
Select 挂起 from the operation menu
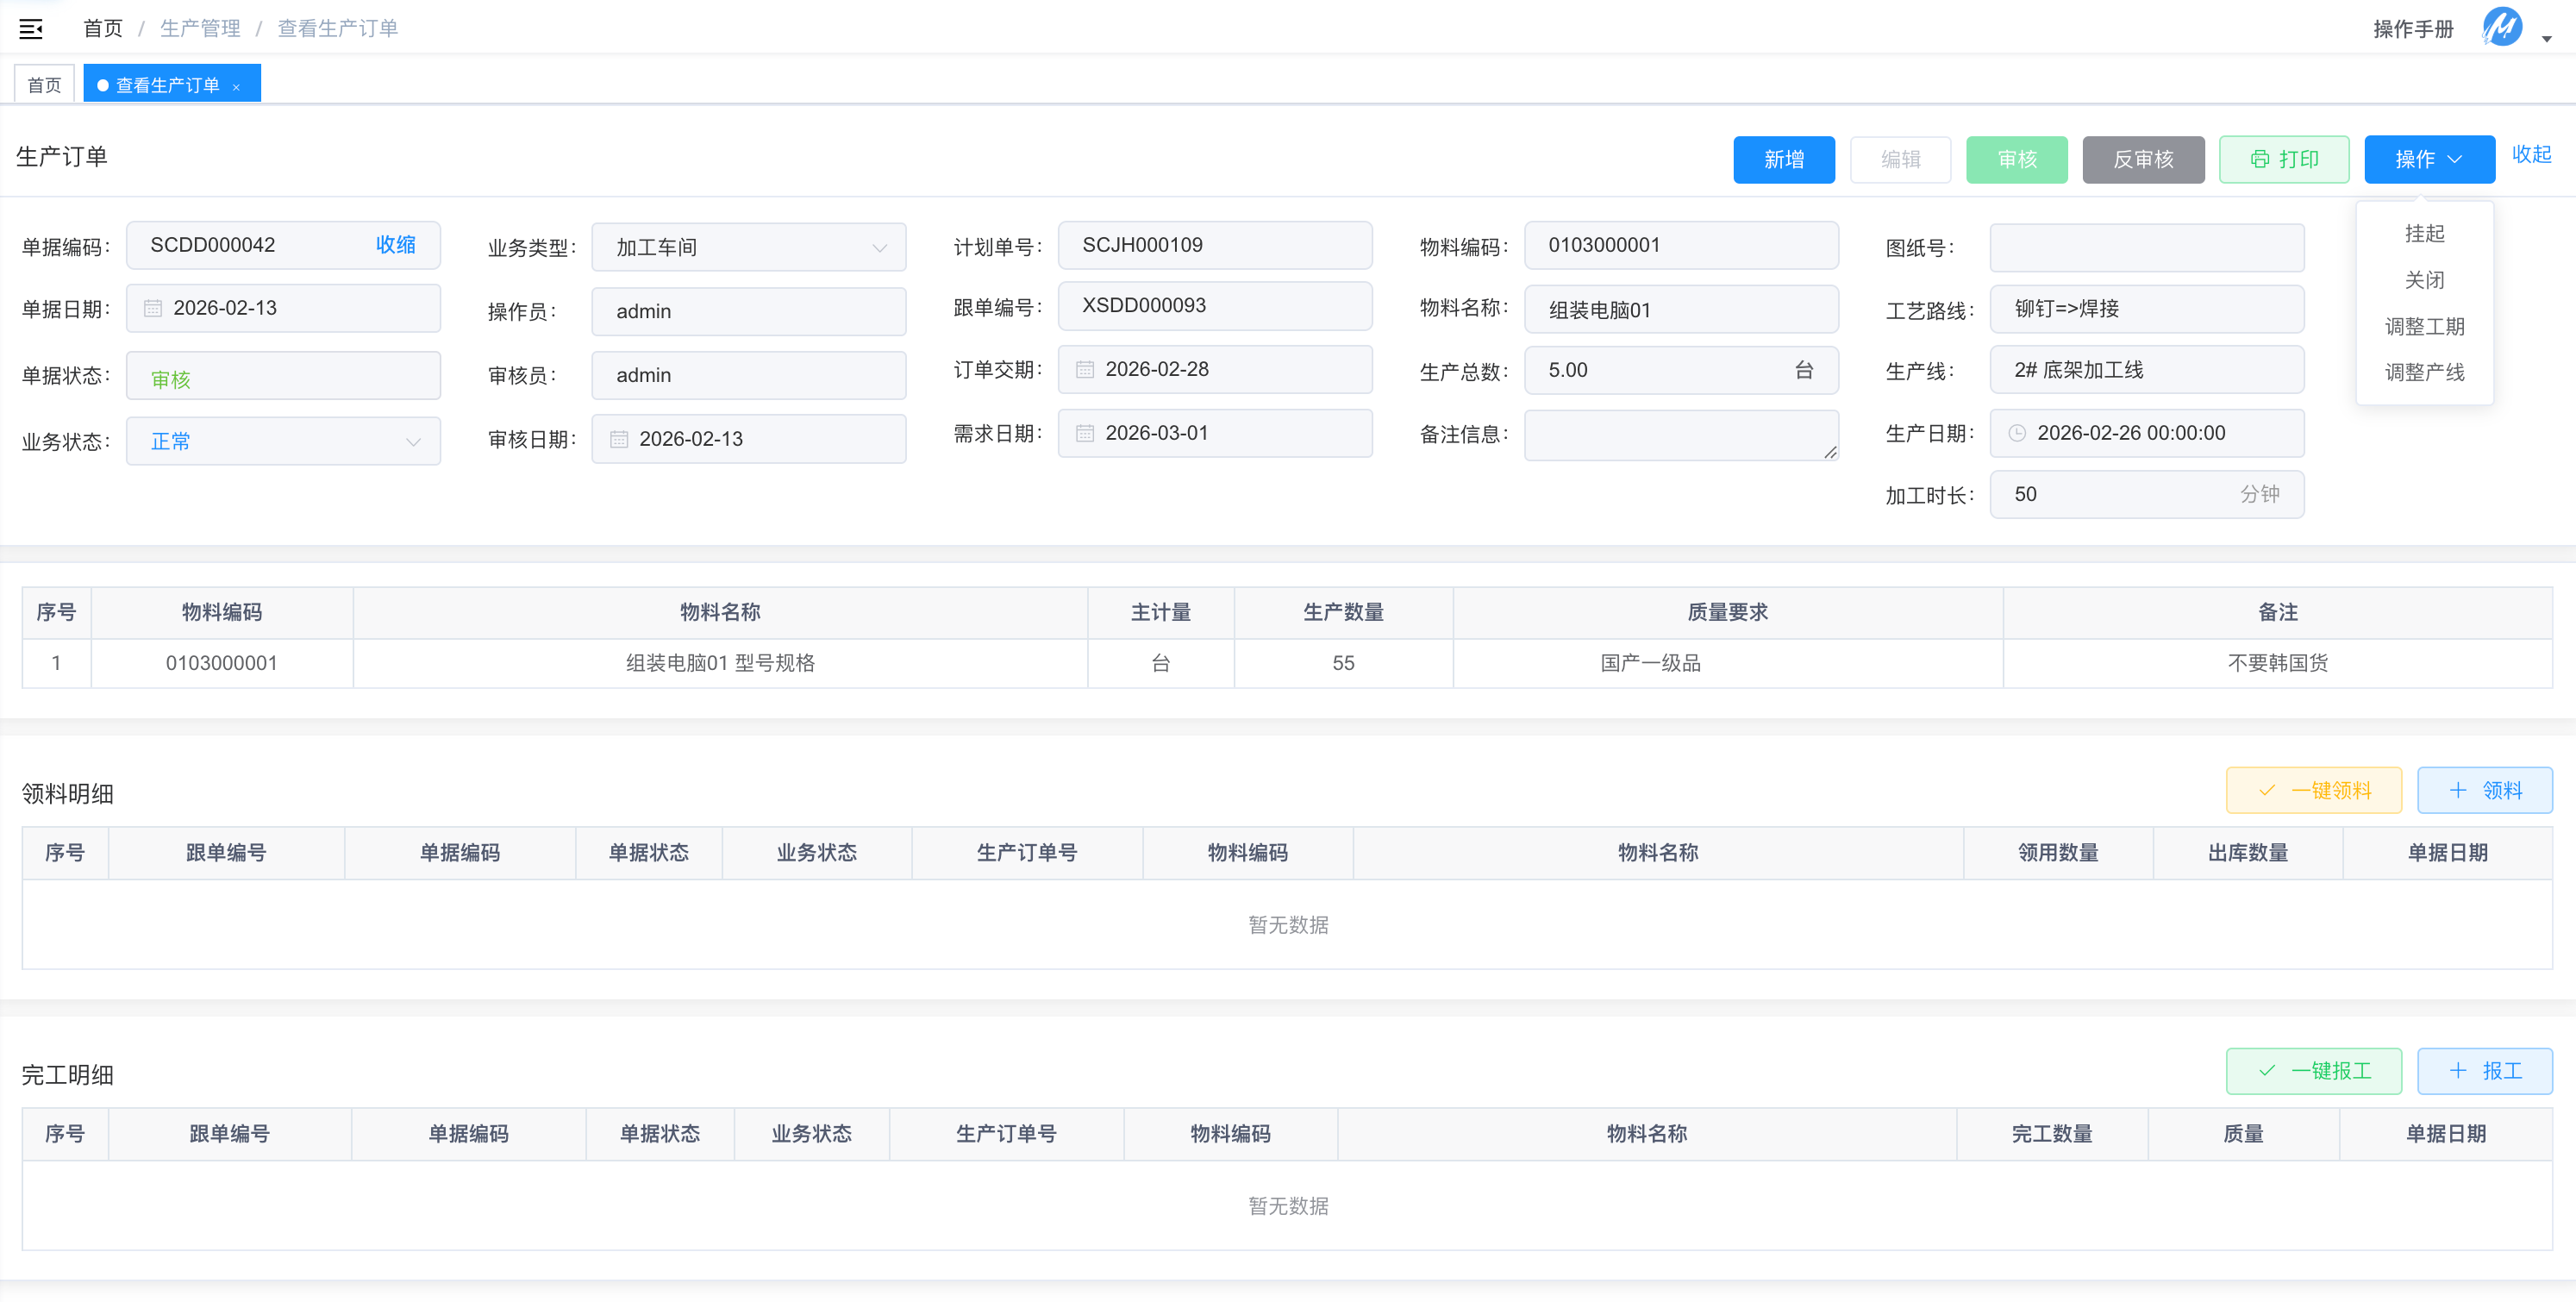pyautogui.click(x=2424, y=233)
